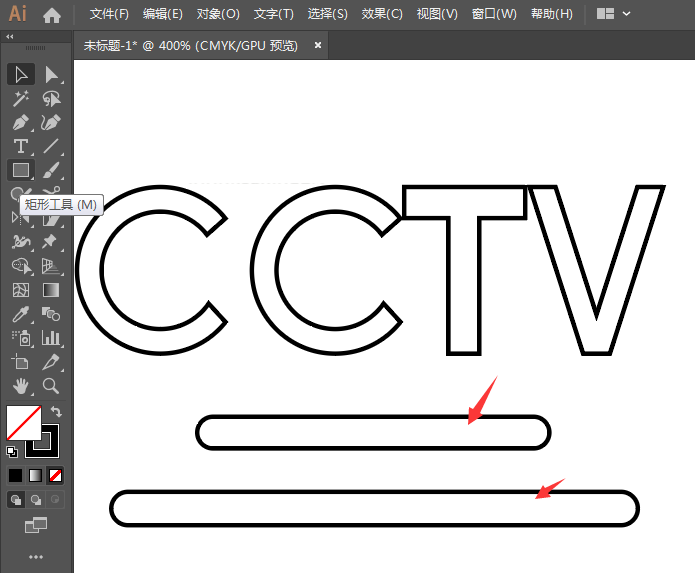Reset to default fill and stroke
The height and width of the screenshot is (573, 695).
click(x=12, y=452)
